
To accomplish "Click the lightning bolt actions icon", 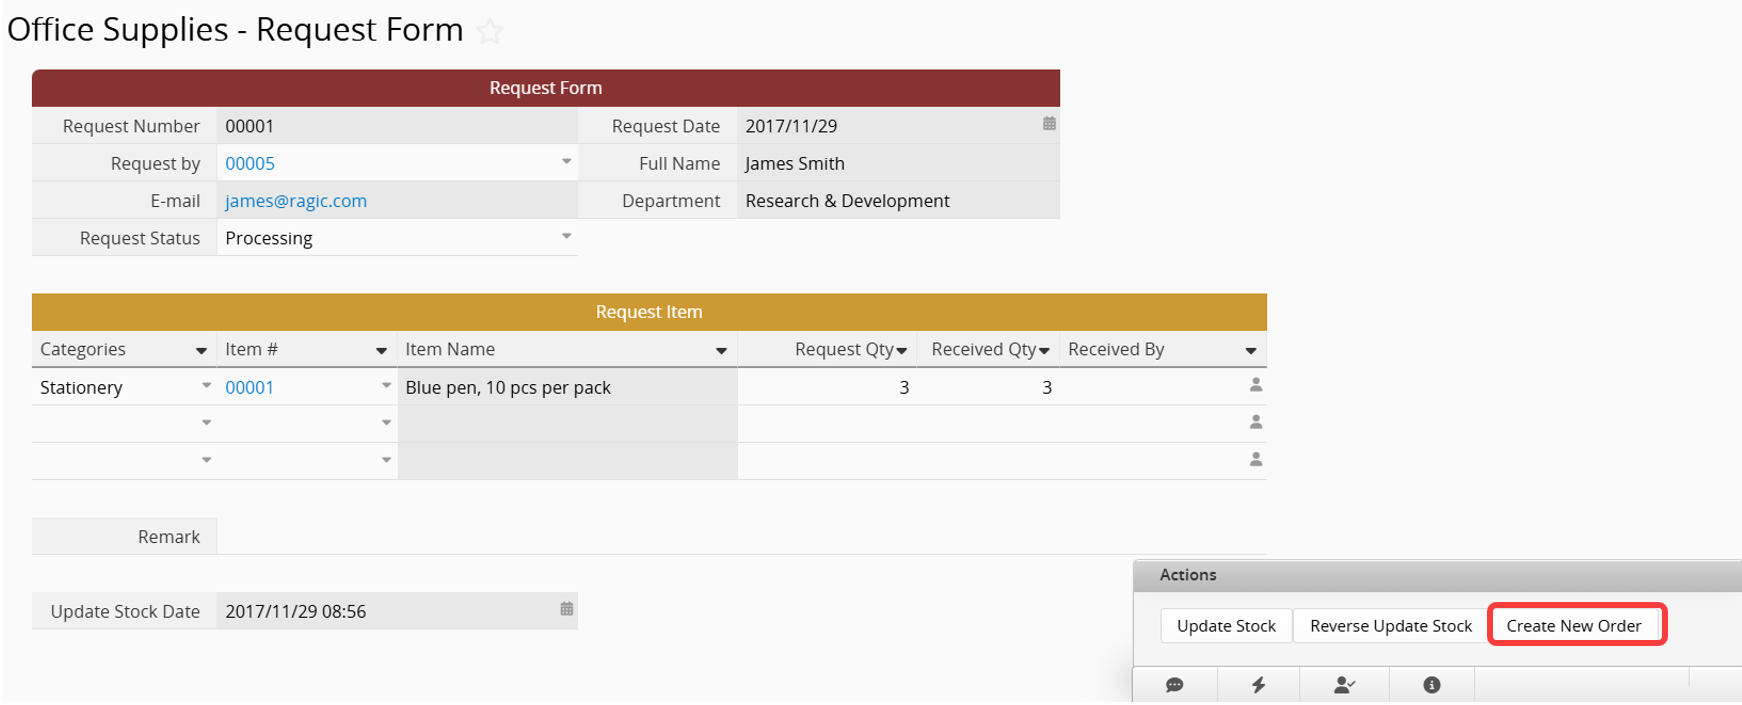I will tap(1258, 685).
